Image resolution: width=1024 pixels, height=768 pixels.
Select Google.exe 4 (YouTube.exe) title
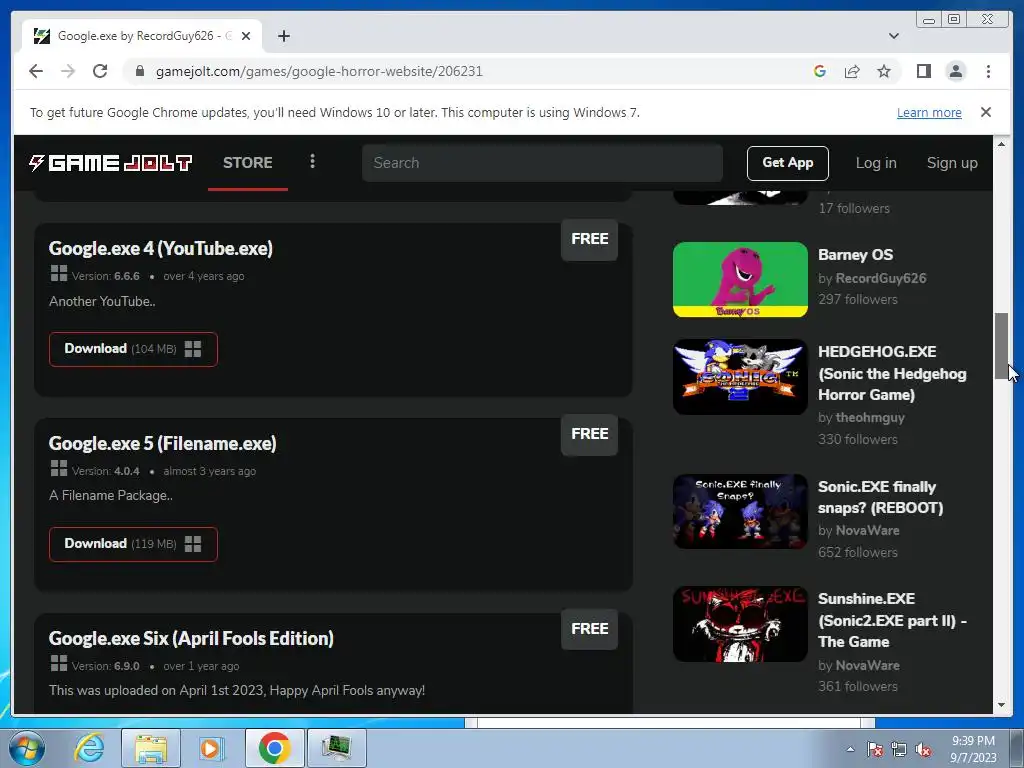[x=161, y=248]
